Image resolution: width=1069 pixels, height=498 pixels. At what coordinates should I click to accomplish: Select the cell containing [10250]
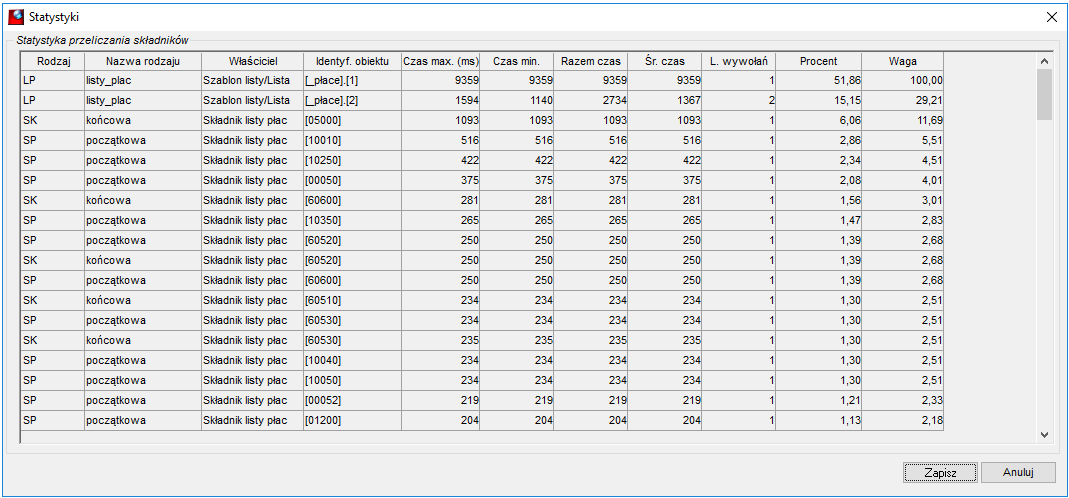tap(352, 160)
